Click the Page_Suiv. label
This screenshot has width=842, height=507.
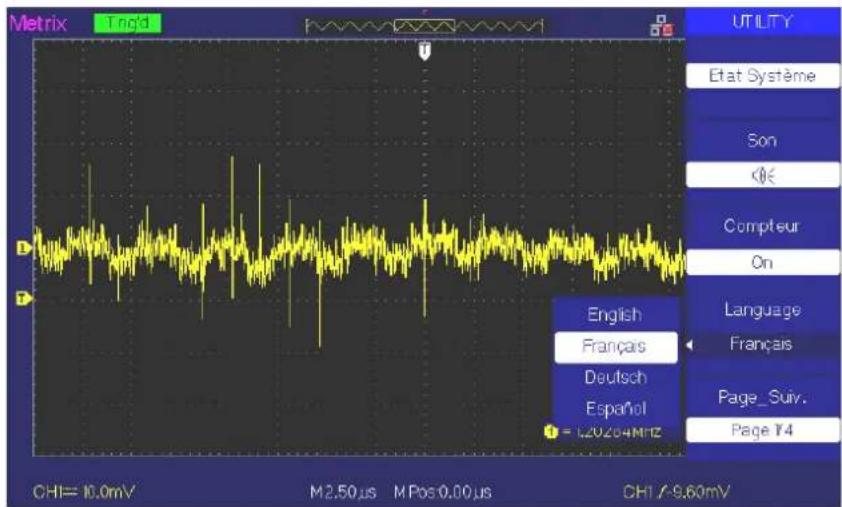click(763, 398)
